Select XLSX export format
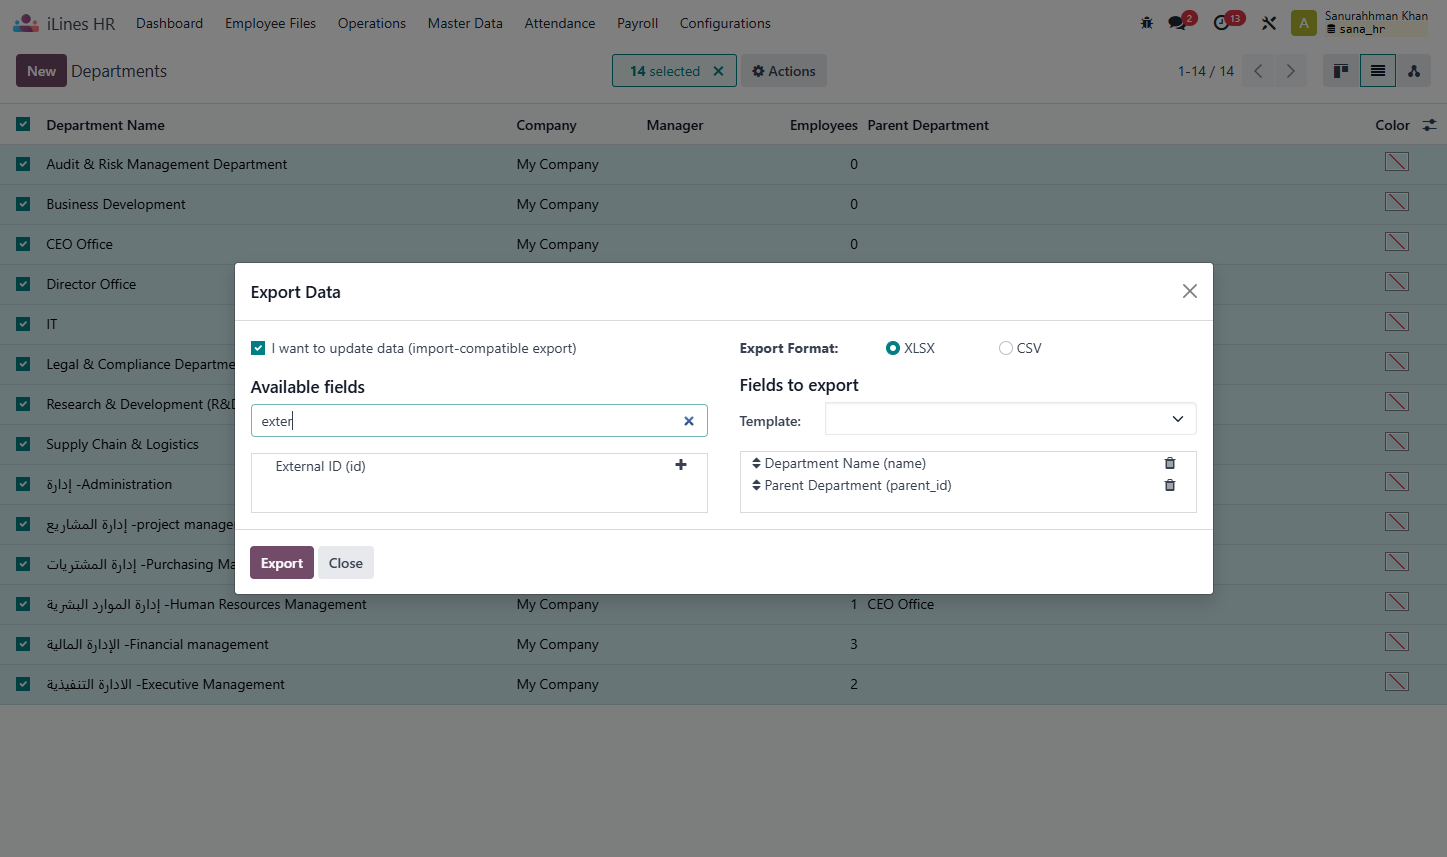 (x=893, y=348)
